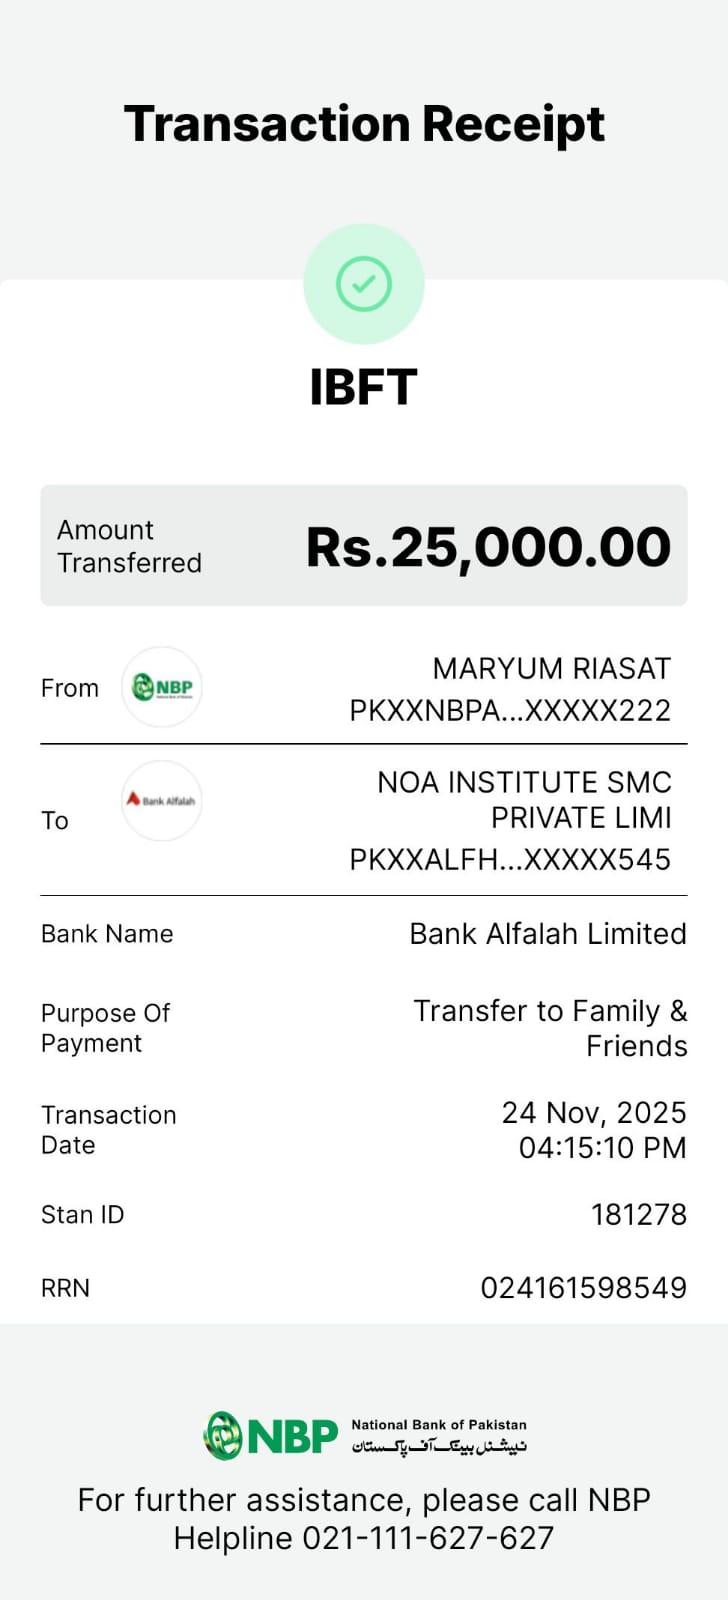This screenshot has height=1600, width=728.
Task: Click the 04:15:10 PM transaction time
Action: [602, 1147]
